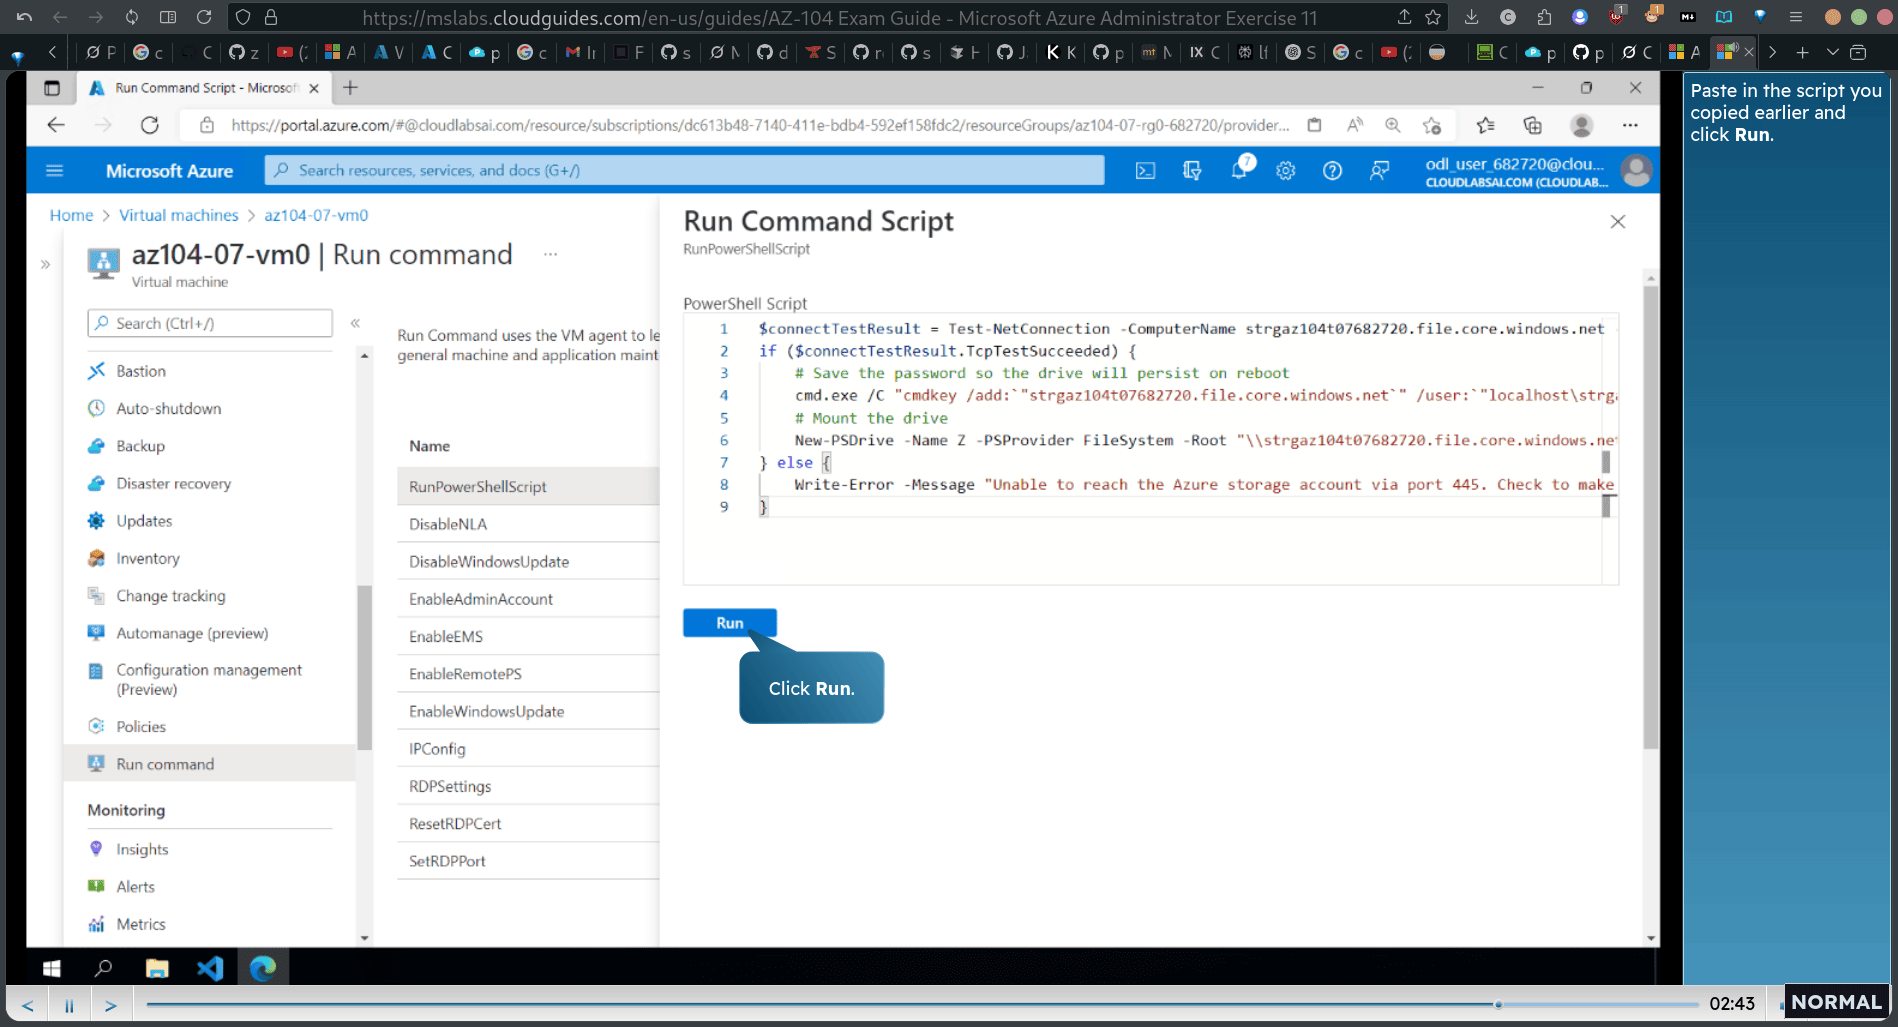Open Change tracking menu item
1898x1027 pixels.
(170, 596)
